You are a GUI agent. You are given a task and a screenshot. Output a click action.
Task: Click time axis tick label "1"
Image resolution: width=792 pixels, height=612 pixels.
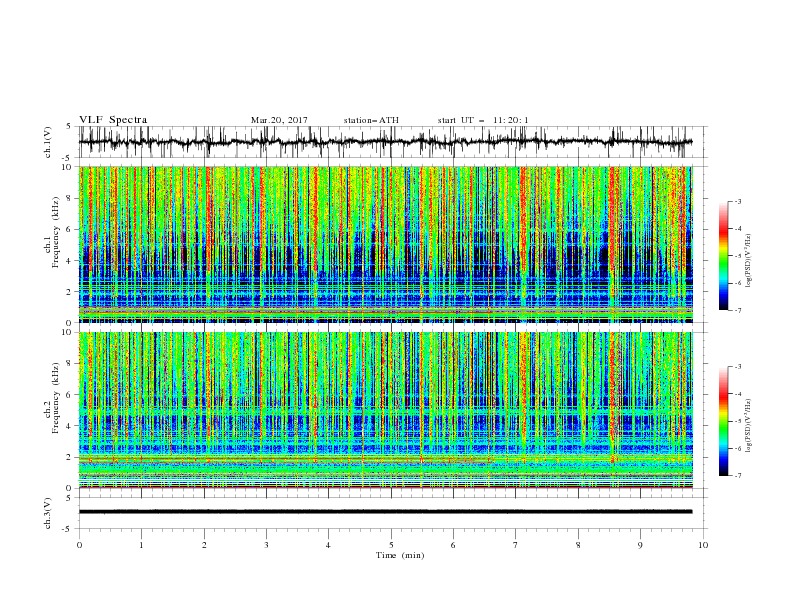point(141,545)
